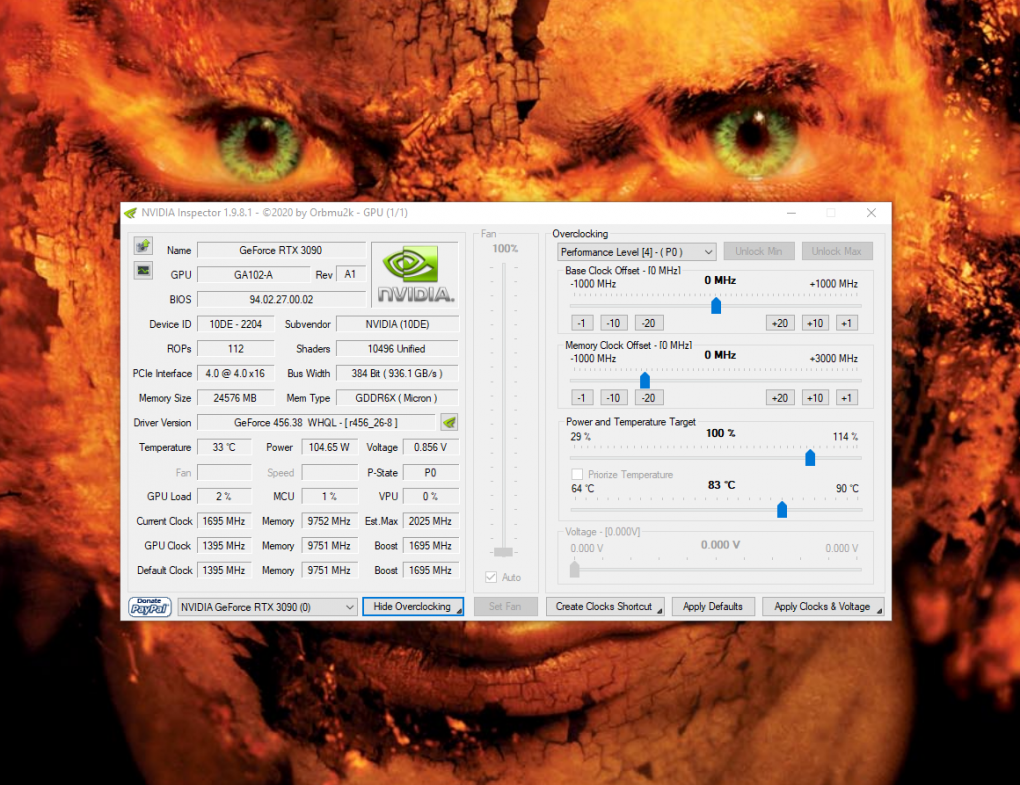Click Create Clocks Shortcut button

(605, 607)
